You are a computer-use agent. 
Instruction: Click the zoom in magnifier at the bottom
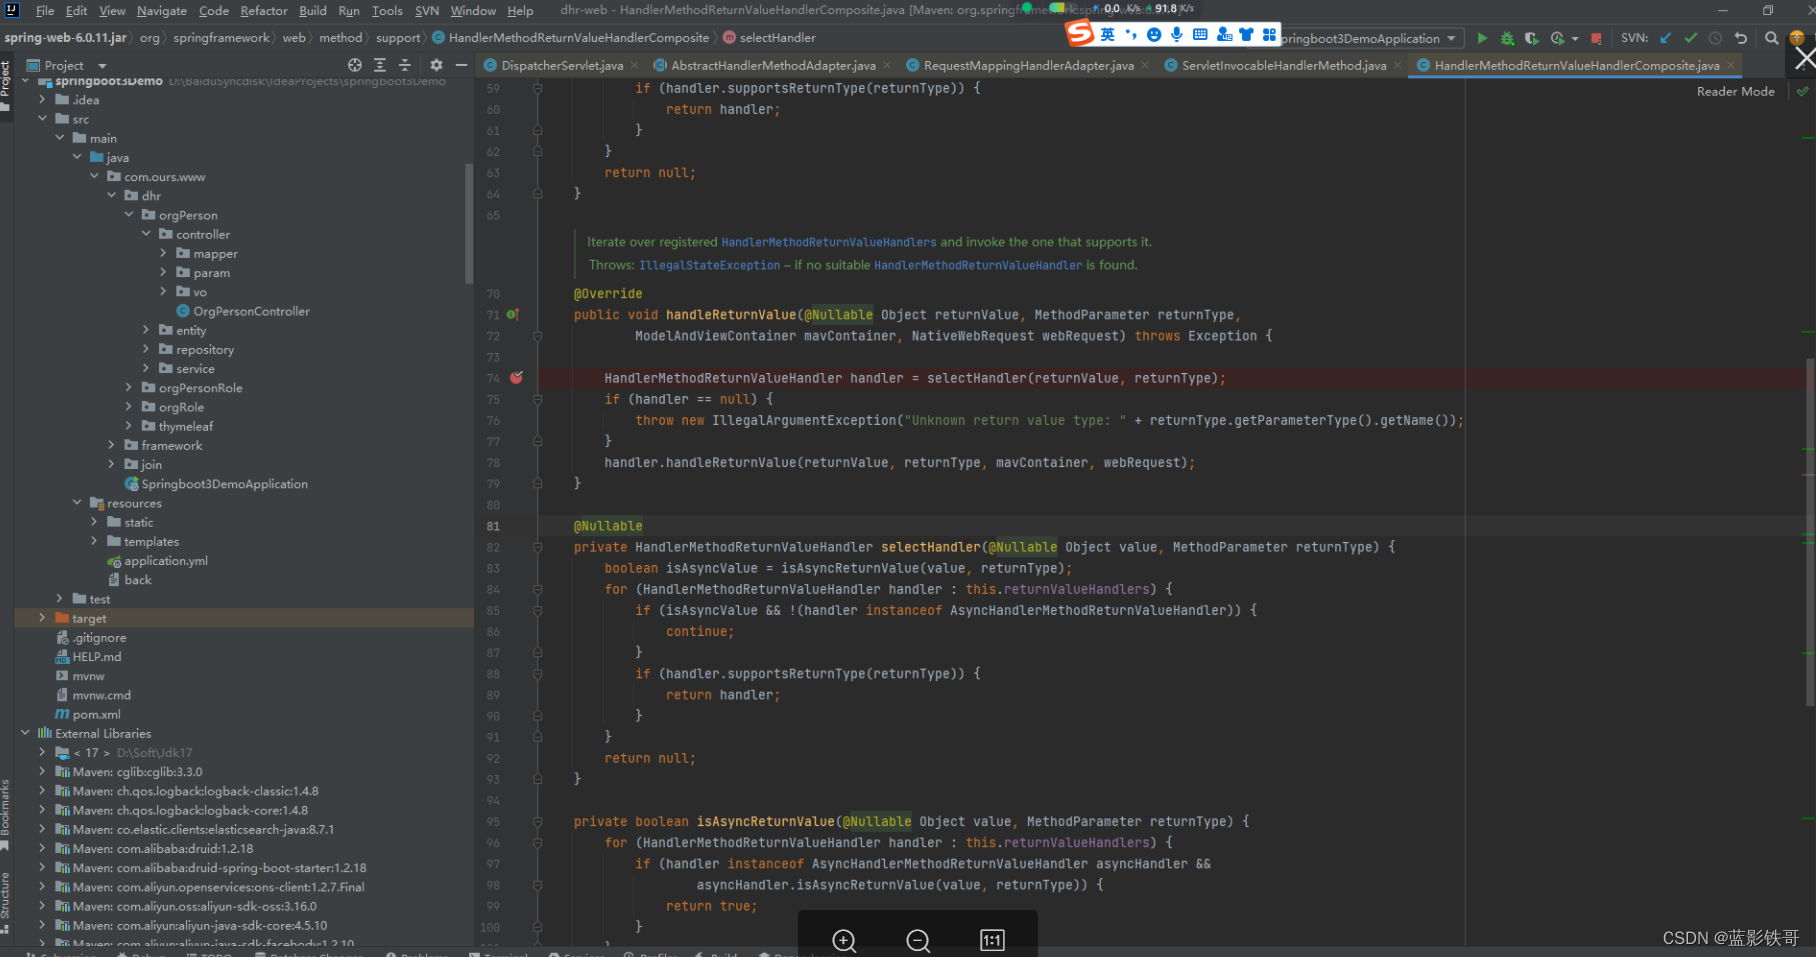tap(844, 940)
